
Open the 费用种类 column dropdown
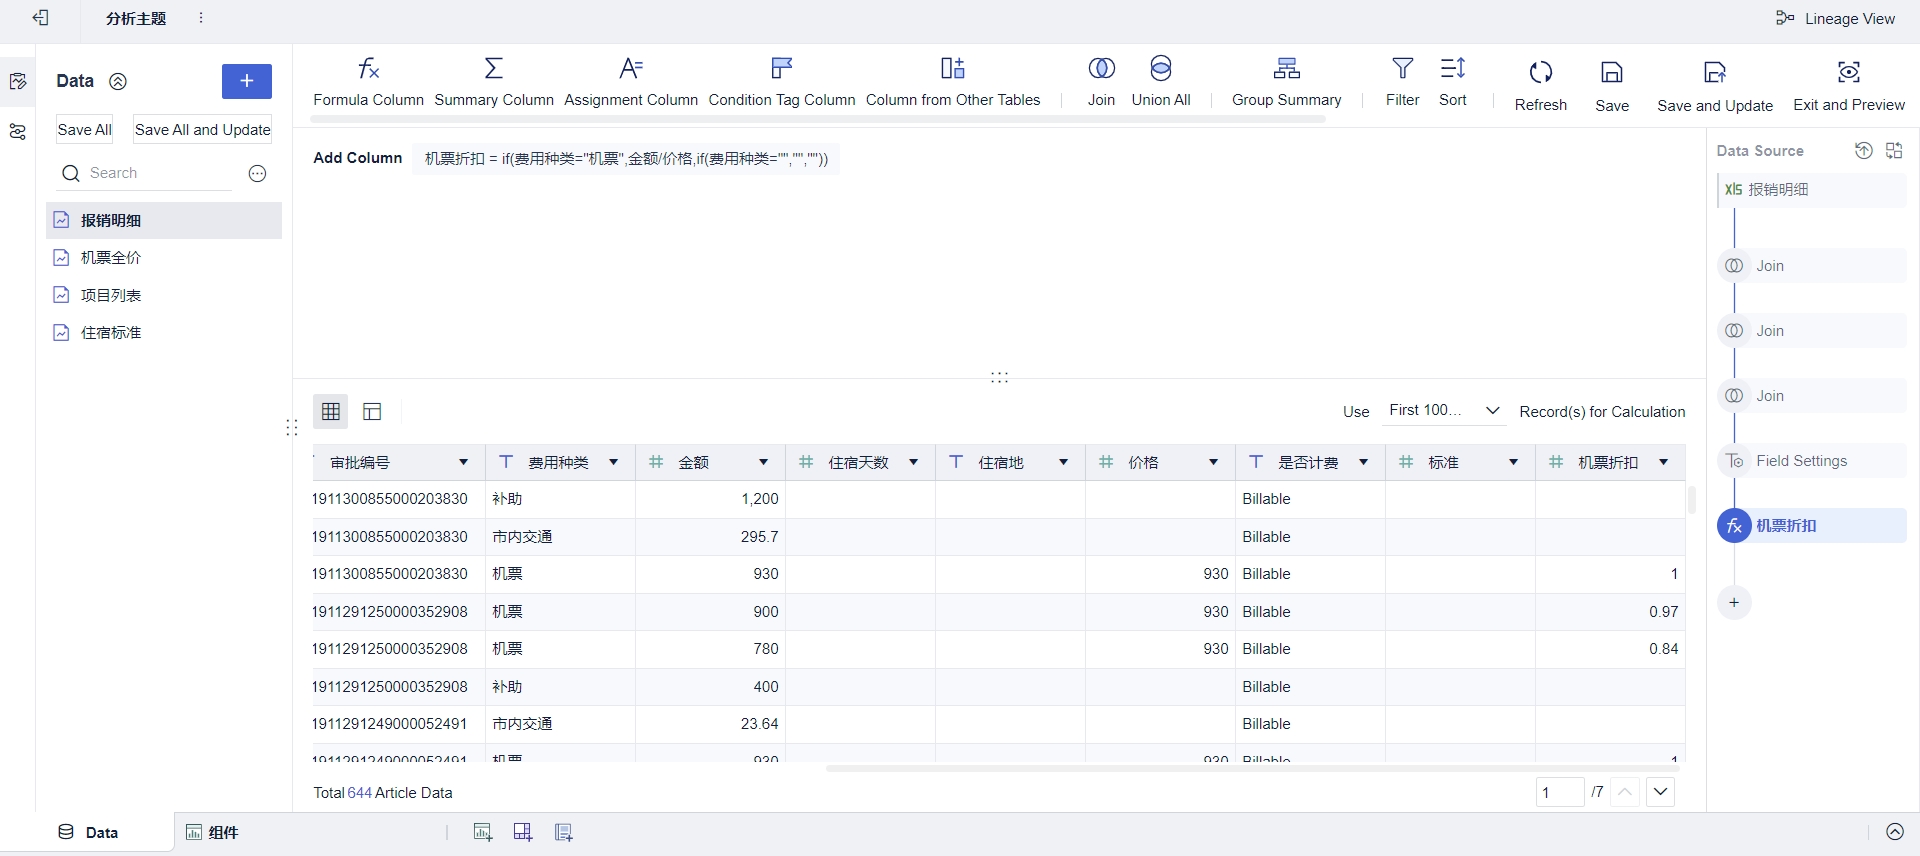(x=613, y=462)
